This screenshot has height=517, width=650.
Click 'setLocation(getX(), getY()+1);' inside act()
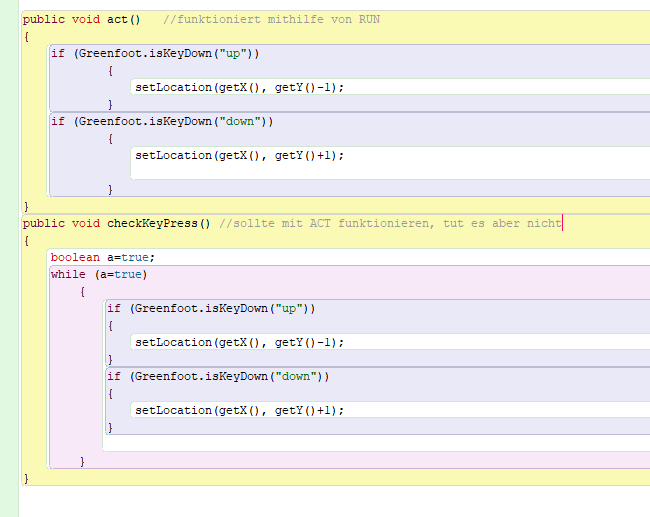(240, 155)
